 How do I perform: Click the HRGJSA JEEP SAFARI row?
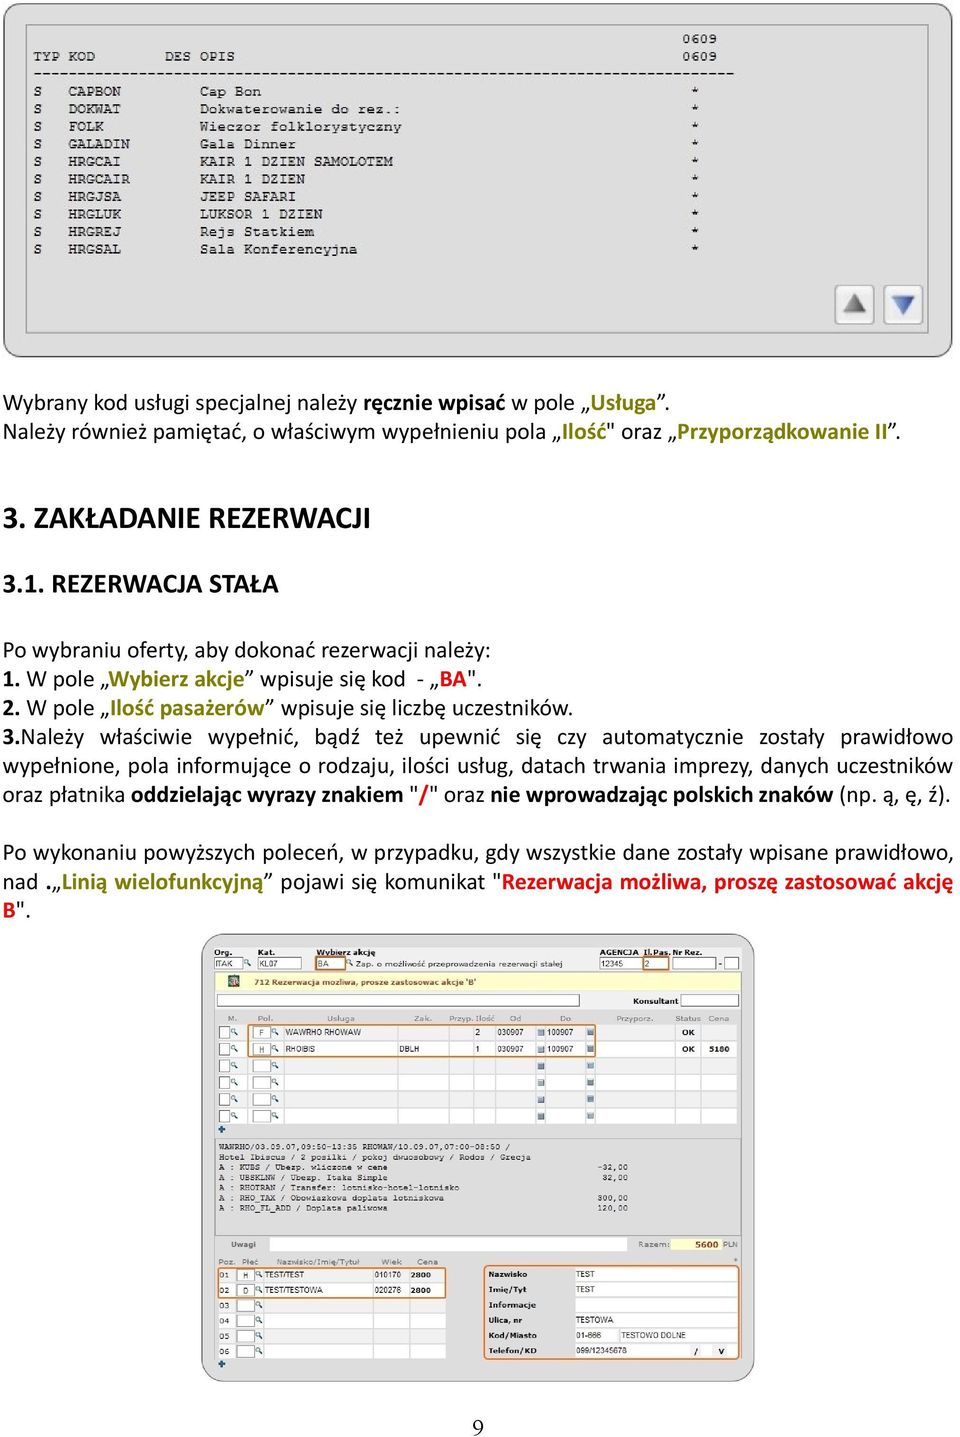pyautogui.click(x=366, y=196)
